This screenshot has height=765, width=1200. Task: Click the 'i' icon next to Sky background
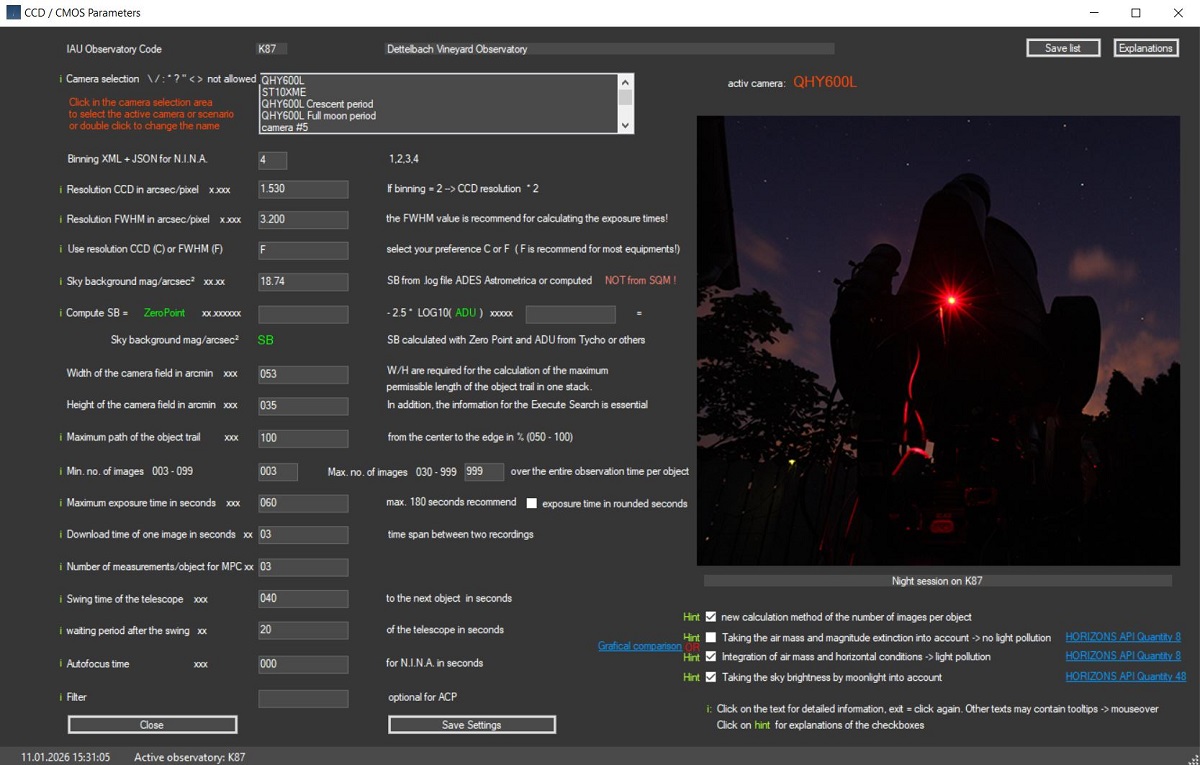pyautogui.click(x=61, y=282)
